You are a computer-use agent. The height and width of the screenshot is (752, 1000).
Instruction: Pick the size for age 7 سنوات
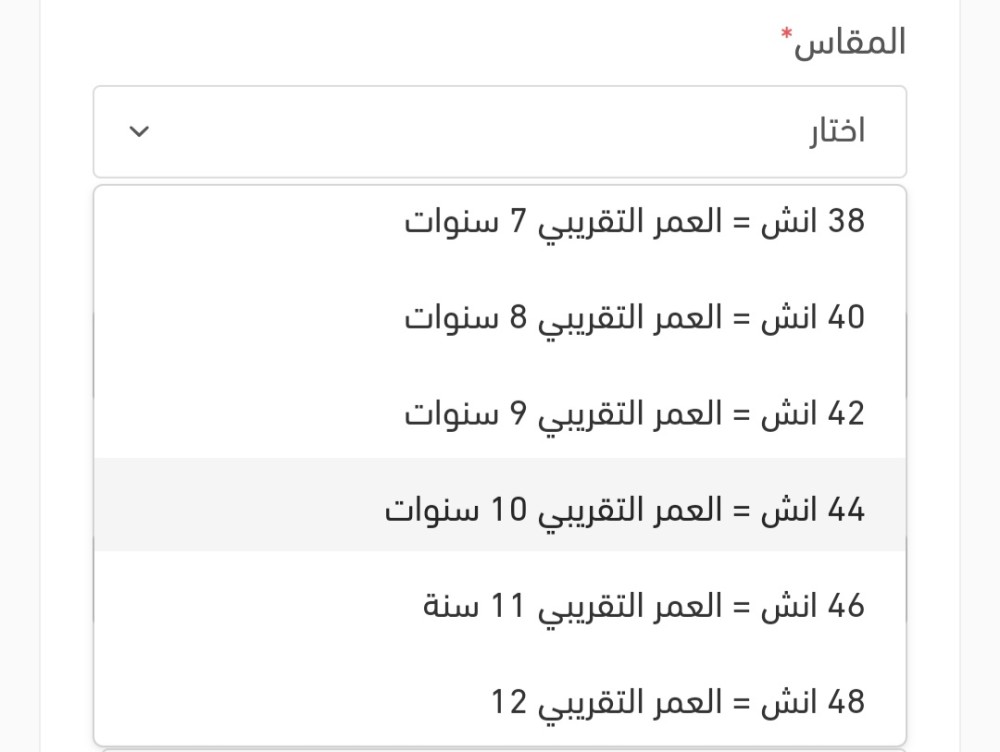(634, 221)
